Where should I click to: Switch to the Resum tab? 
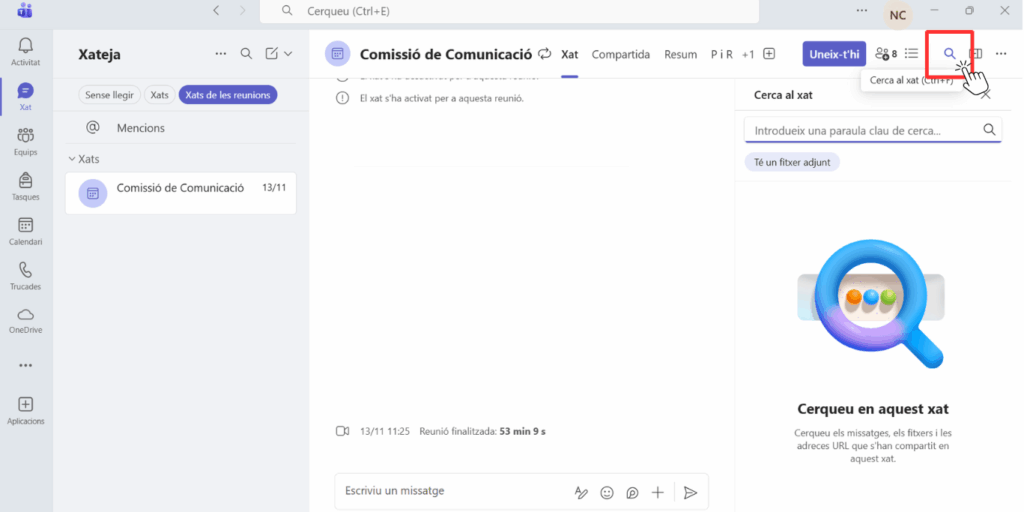680,54
